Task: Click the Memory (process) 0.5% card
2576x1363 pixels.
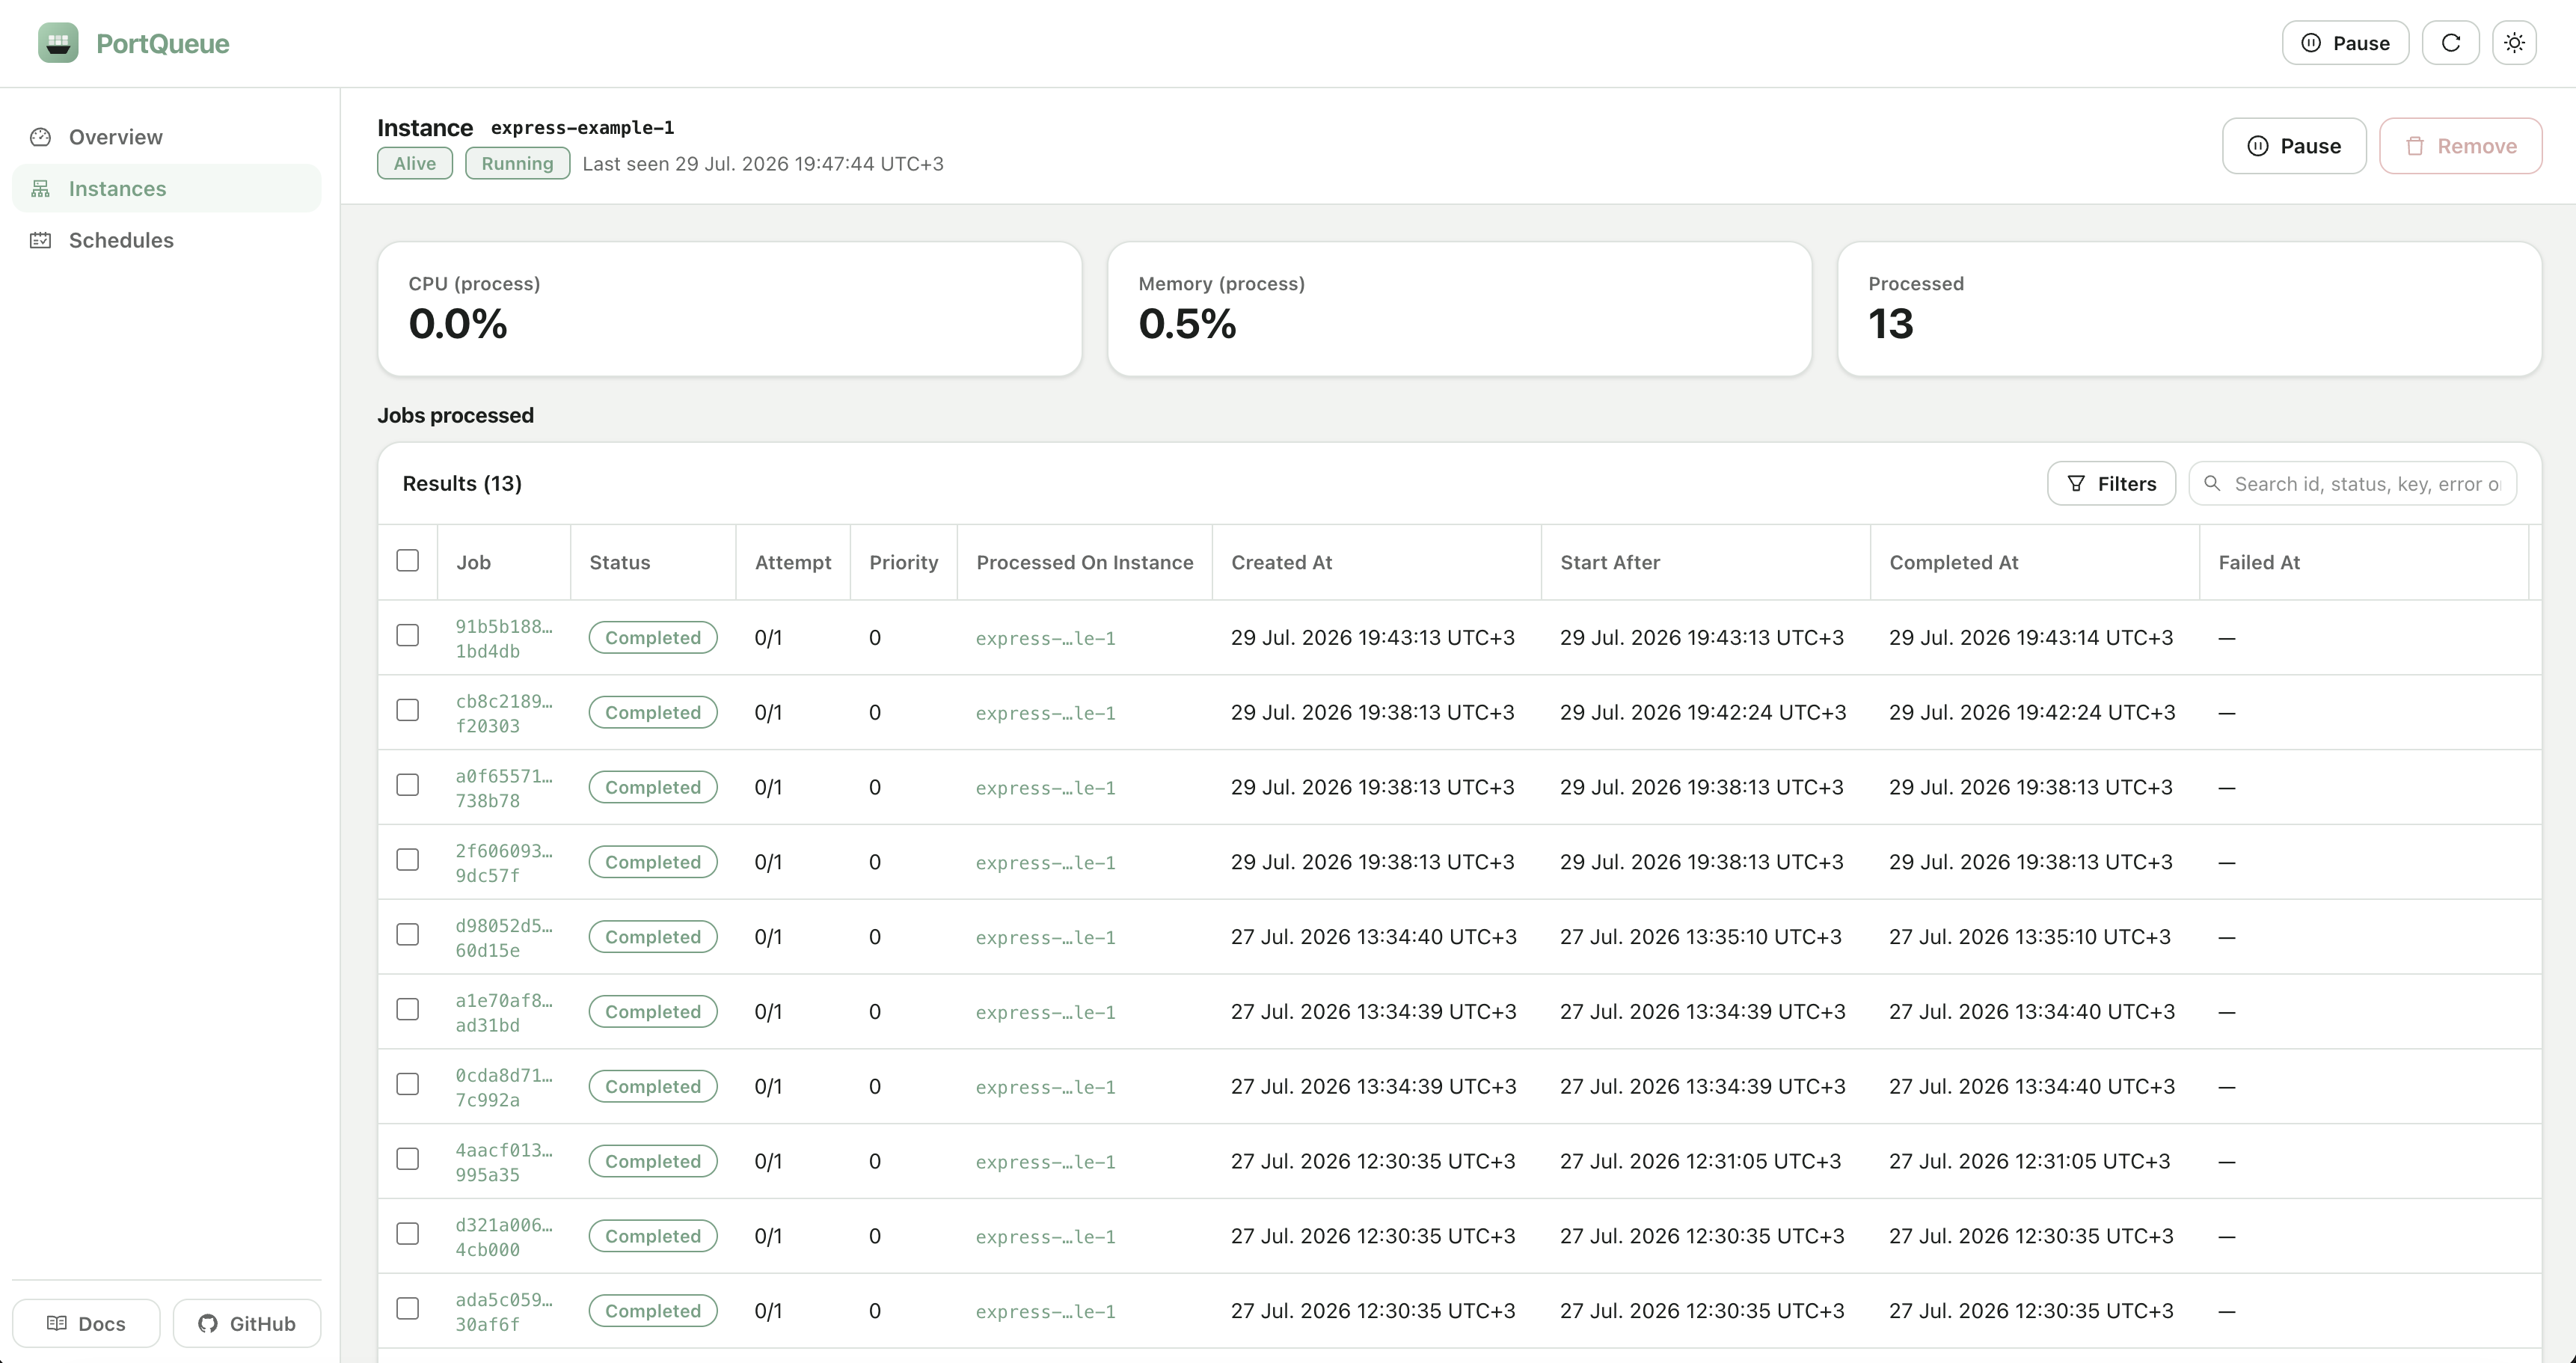Action: pyautogui.click(x=1460, y=309)
